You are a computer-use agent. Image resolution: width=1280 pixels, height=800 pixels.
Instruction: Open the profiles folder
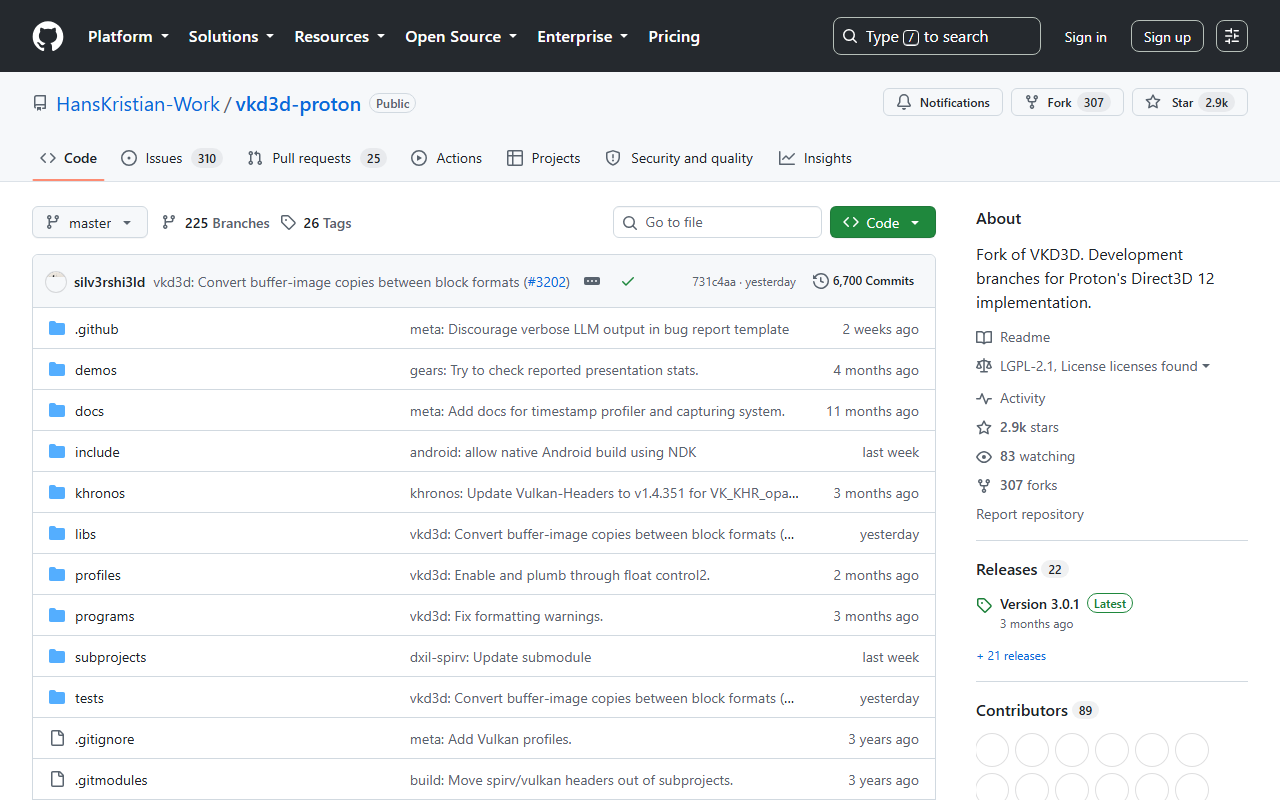tap(98, 575)
